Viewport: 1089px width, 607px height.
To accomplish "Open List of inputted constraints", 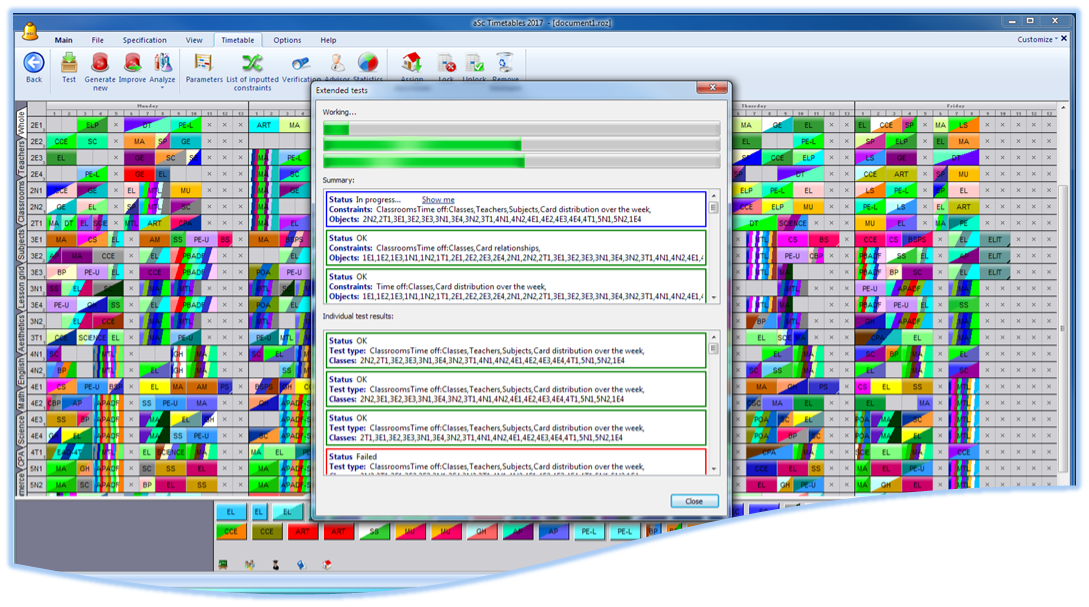I will [x=252, y=63].
